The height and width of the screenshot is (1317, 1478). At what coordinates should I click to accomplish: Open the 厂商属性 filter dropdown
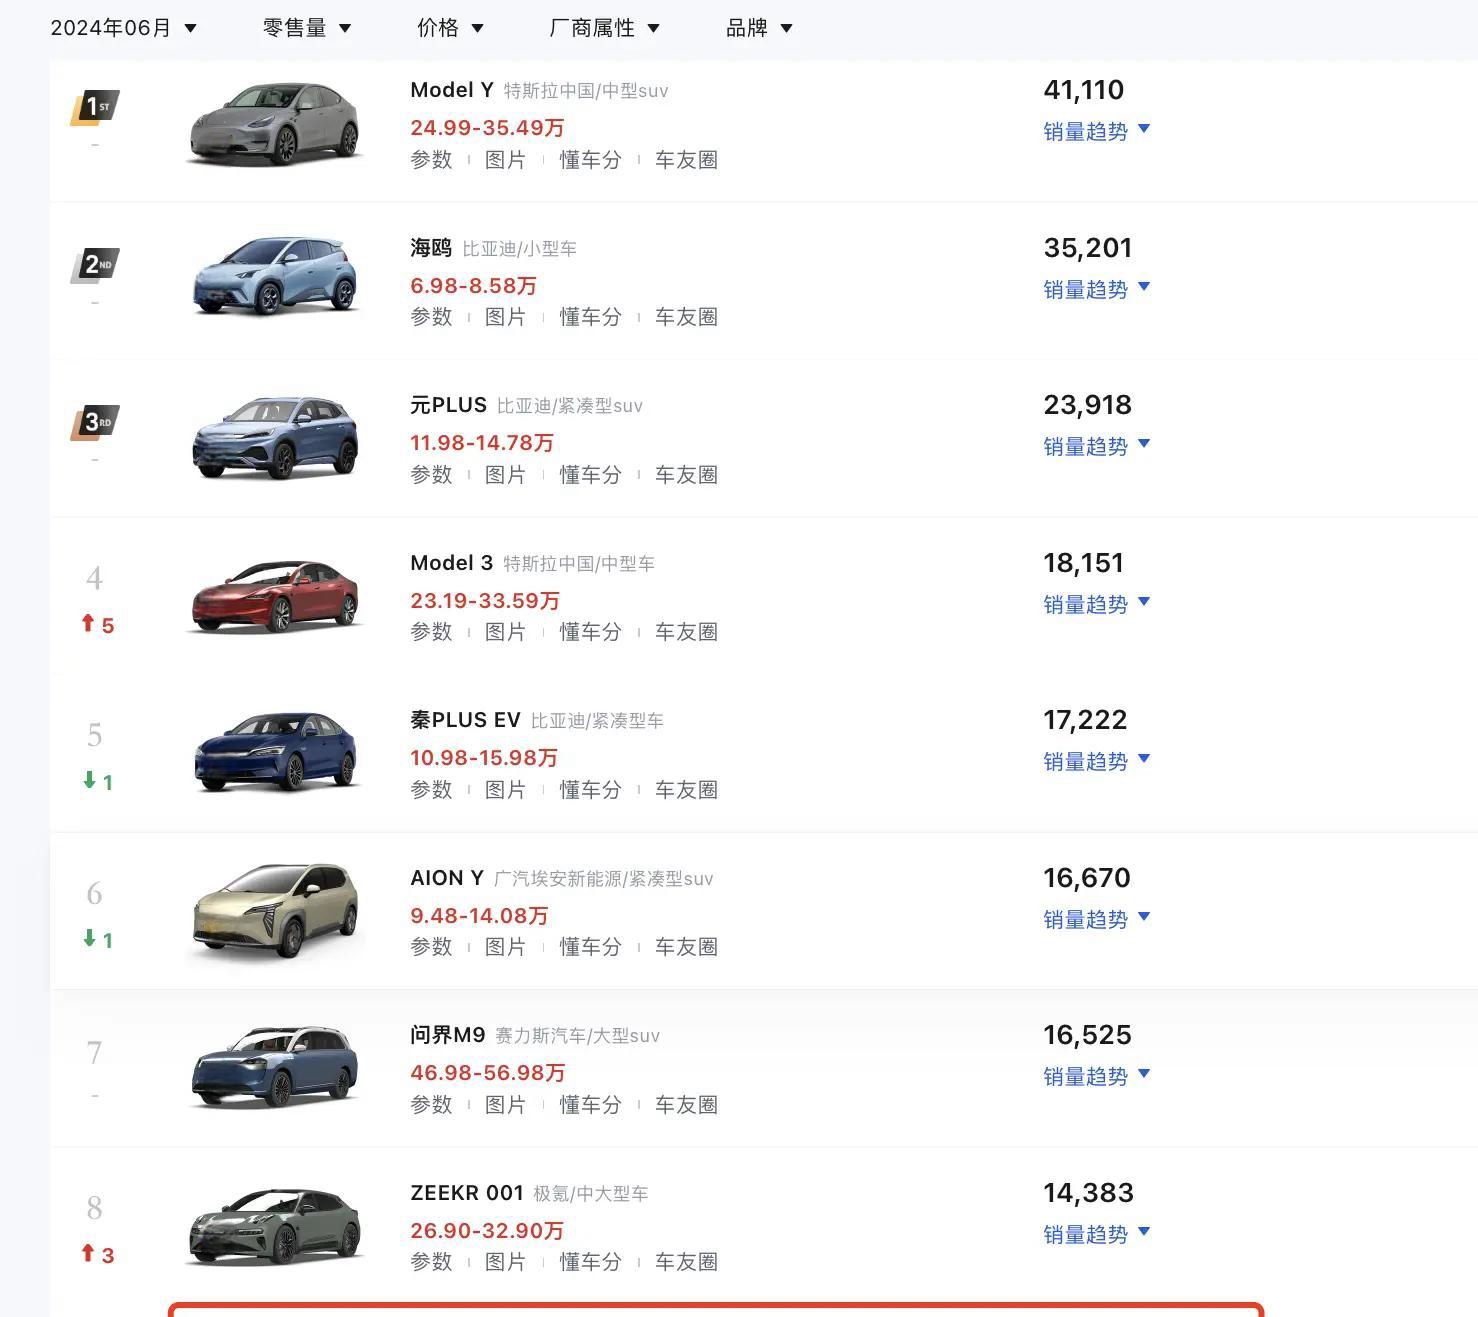coord(604,28)
